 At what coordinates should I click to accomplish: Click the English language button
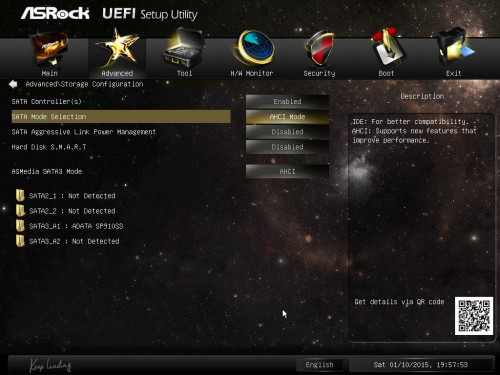(x=319, y=365)
